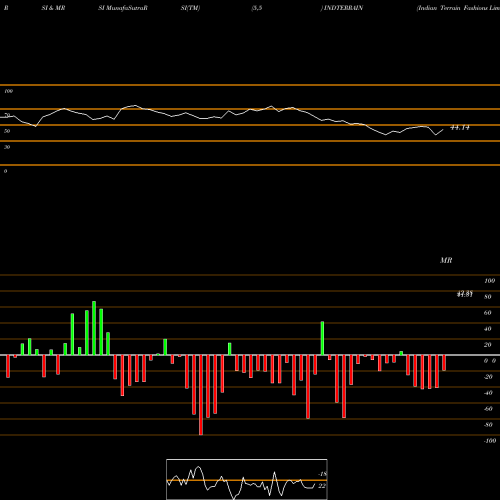Click the -18 value in mini chart

pyautogui.click(x=322, y=474)
